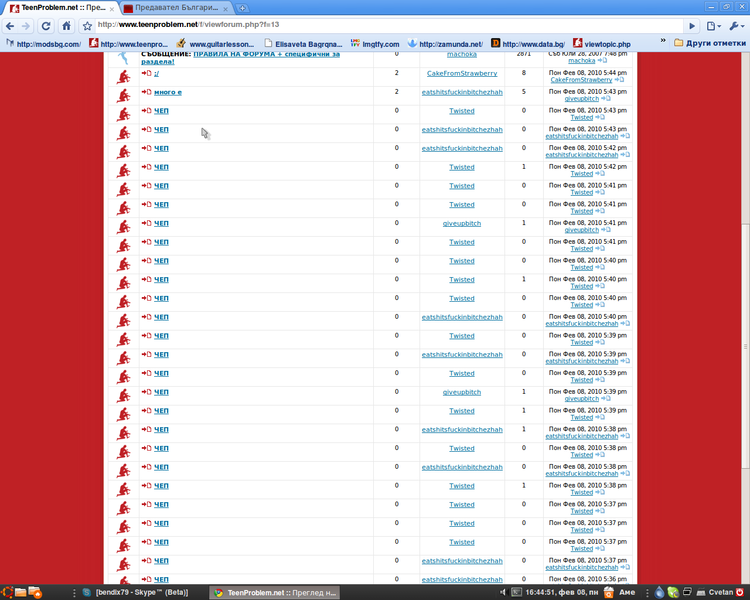This screenshot has width=750, height=600.
Task: Click topic status icon for 'много е' row
Action: click(124, 96)
